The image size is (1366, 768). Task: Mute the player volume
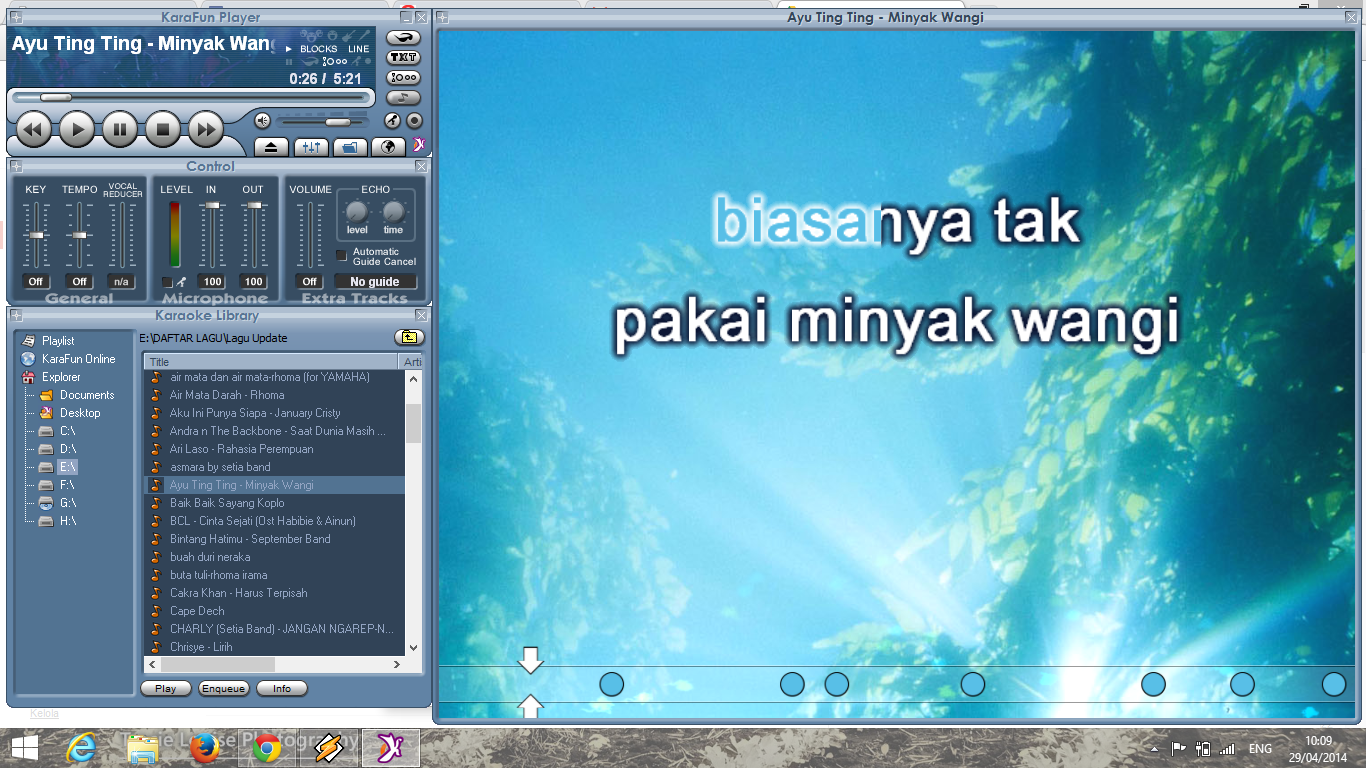click(262, 121)
